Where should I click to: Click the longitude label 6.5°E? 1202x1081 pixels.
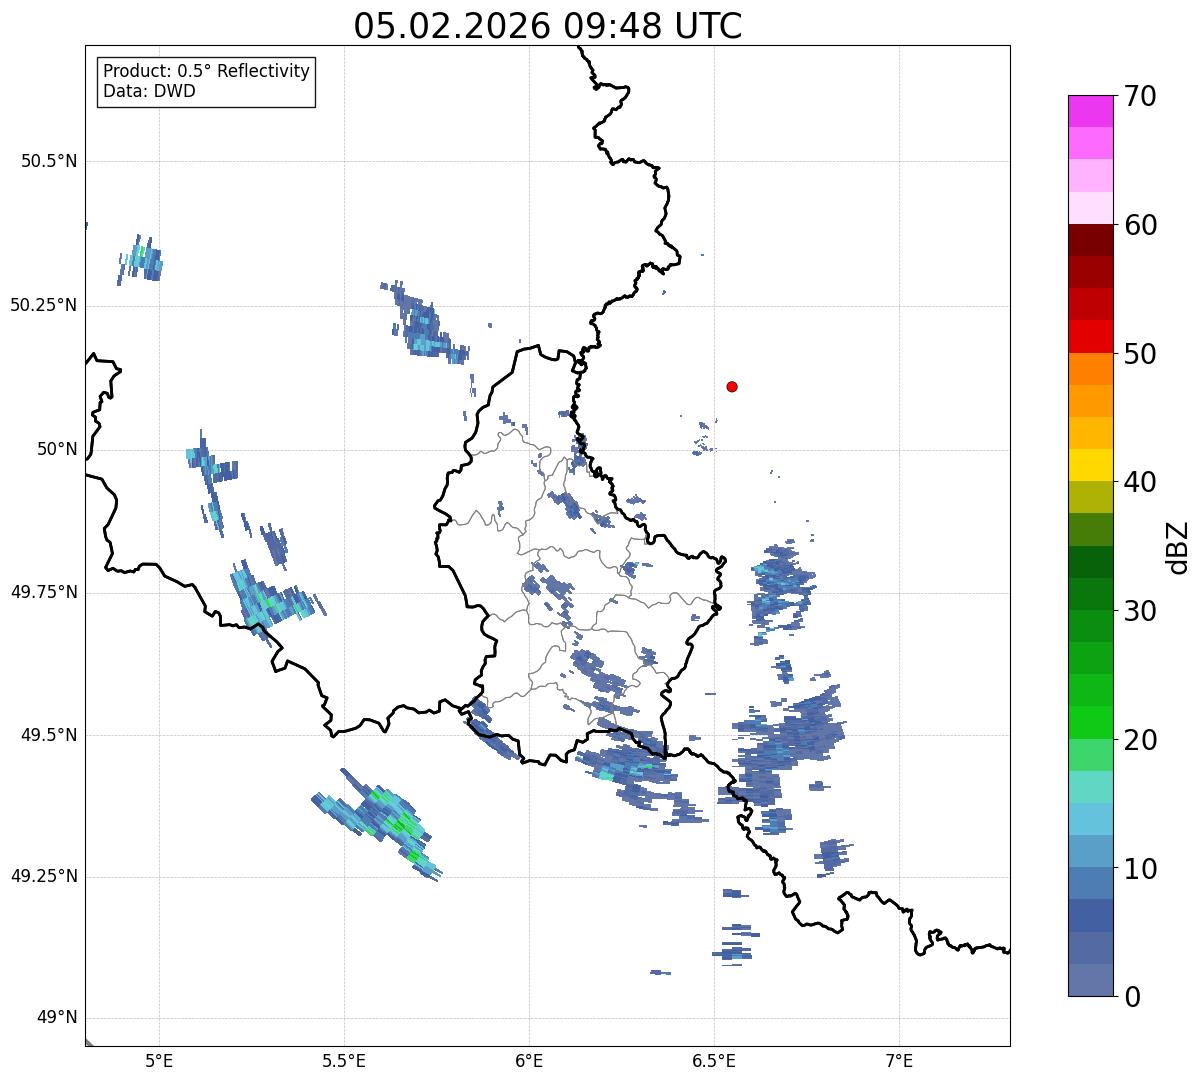tap(715, 1060)
